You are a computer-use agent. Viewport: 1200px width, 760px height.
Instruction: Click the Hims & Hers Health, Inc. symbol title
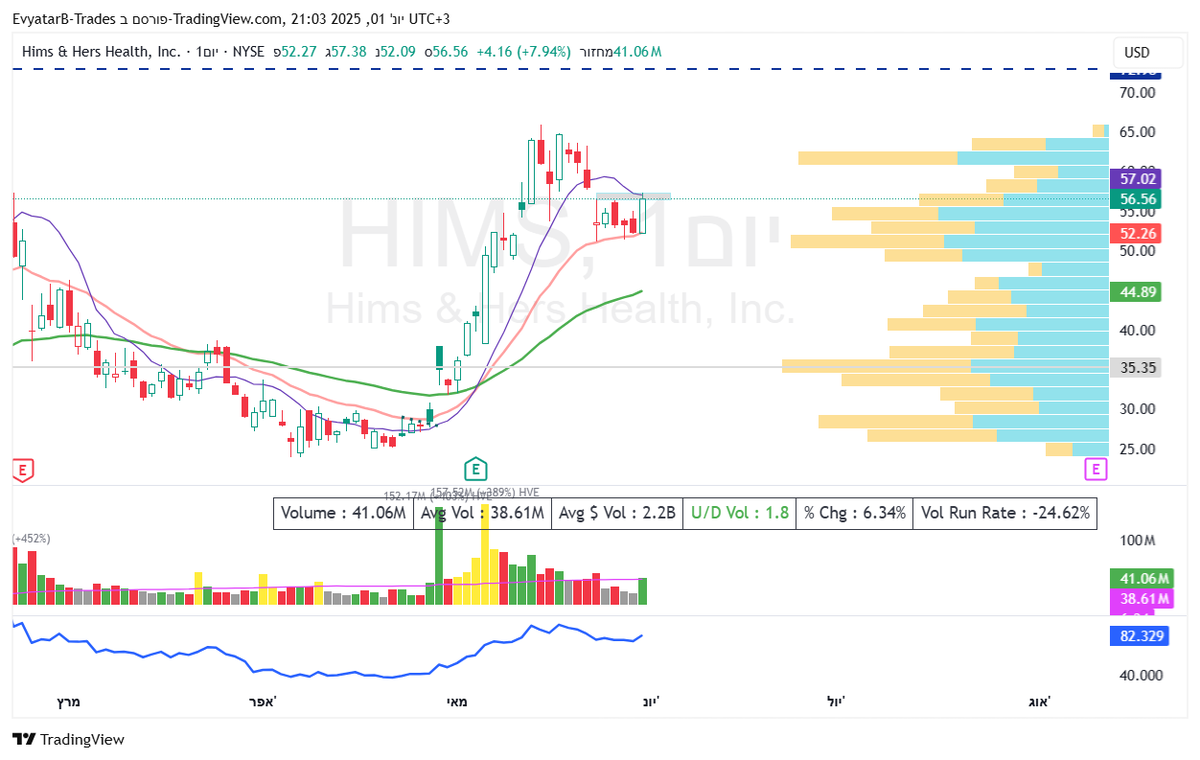point(100,51)
